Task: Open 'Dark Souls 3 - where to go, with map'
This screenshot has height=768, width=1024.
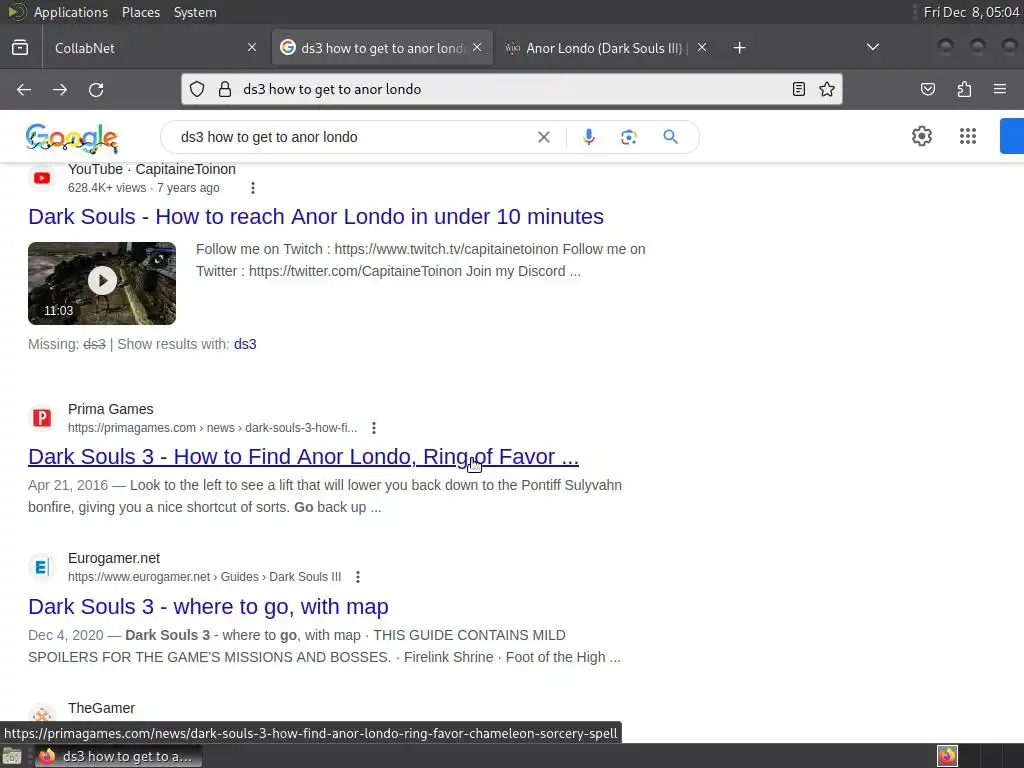Action: pos(208,607)
